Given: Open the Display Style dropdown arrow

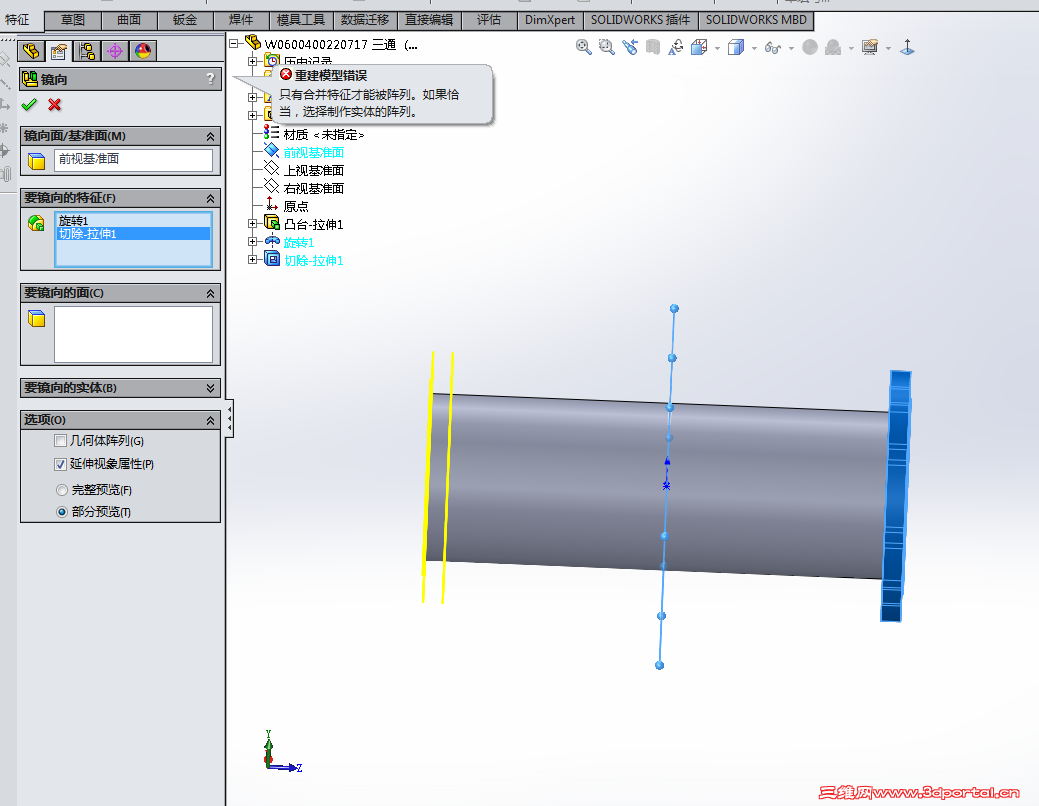Looking at the screenshot, I should click(x=754, y=48).
